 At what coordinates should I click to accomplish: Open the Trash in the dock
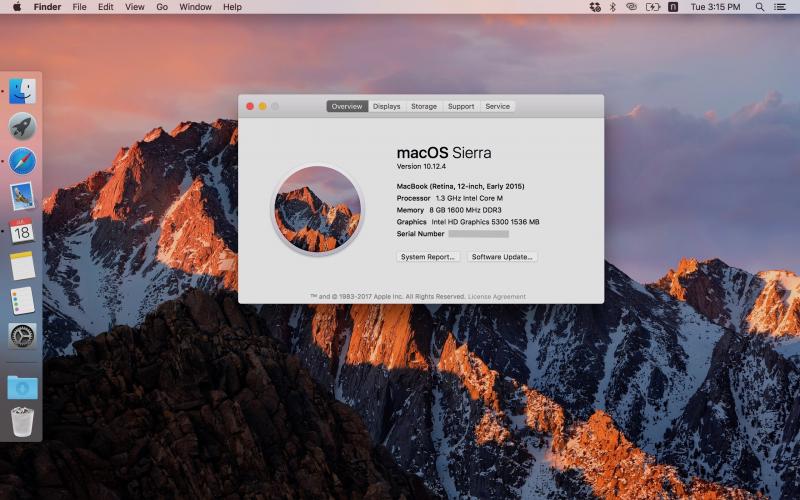22,421
